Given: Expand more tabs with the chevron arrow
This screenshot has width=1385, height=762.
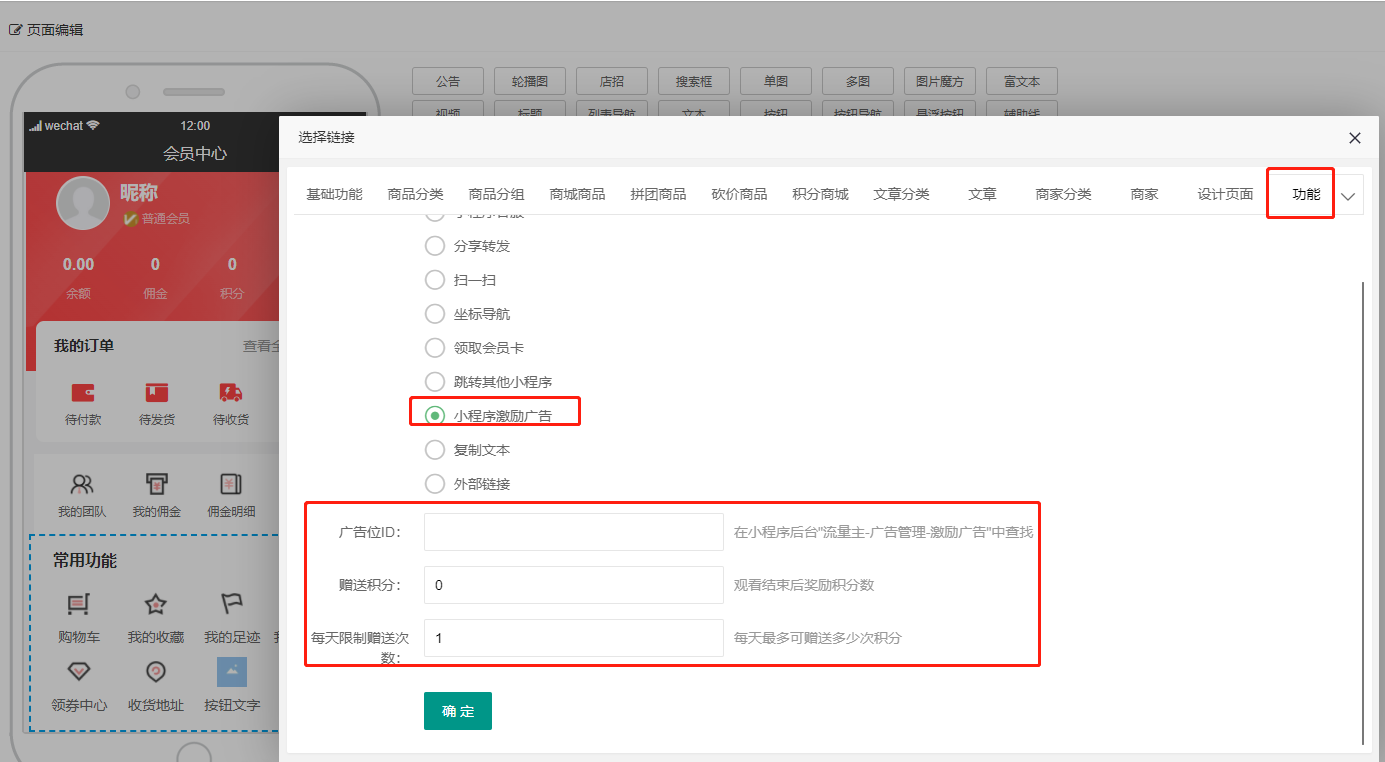Looking at the screenshot, I should 1348,196.
